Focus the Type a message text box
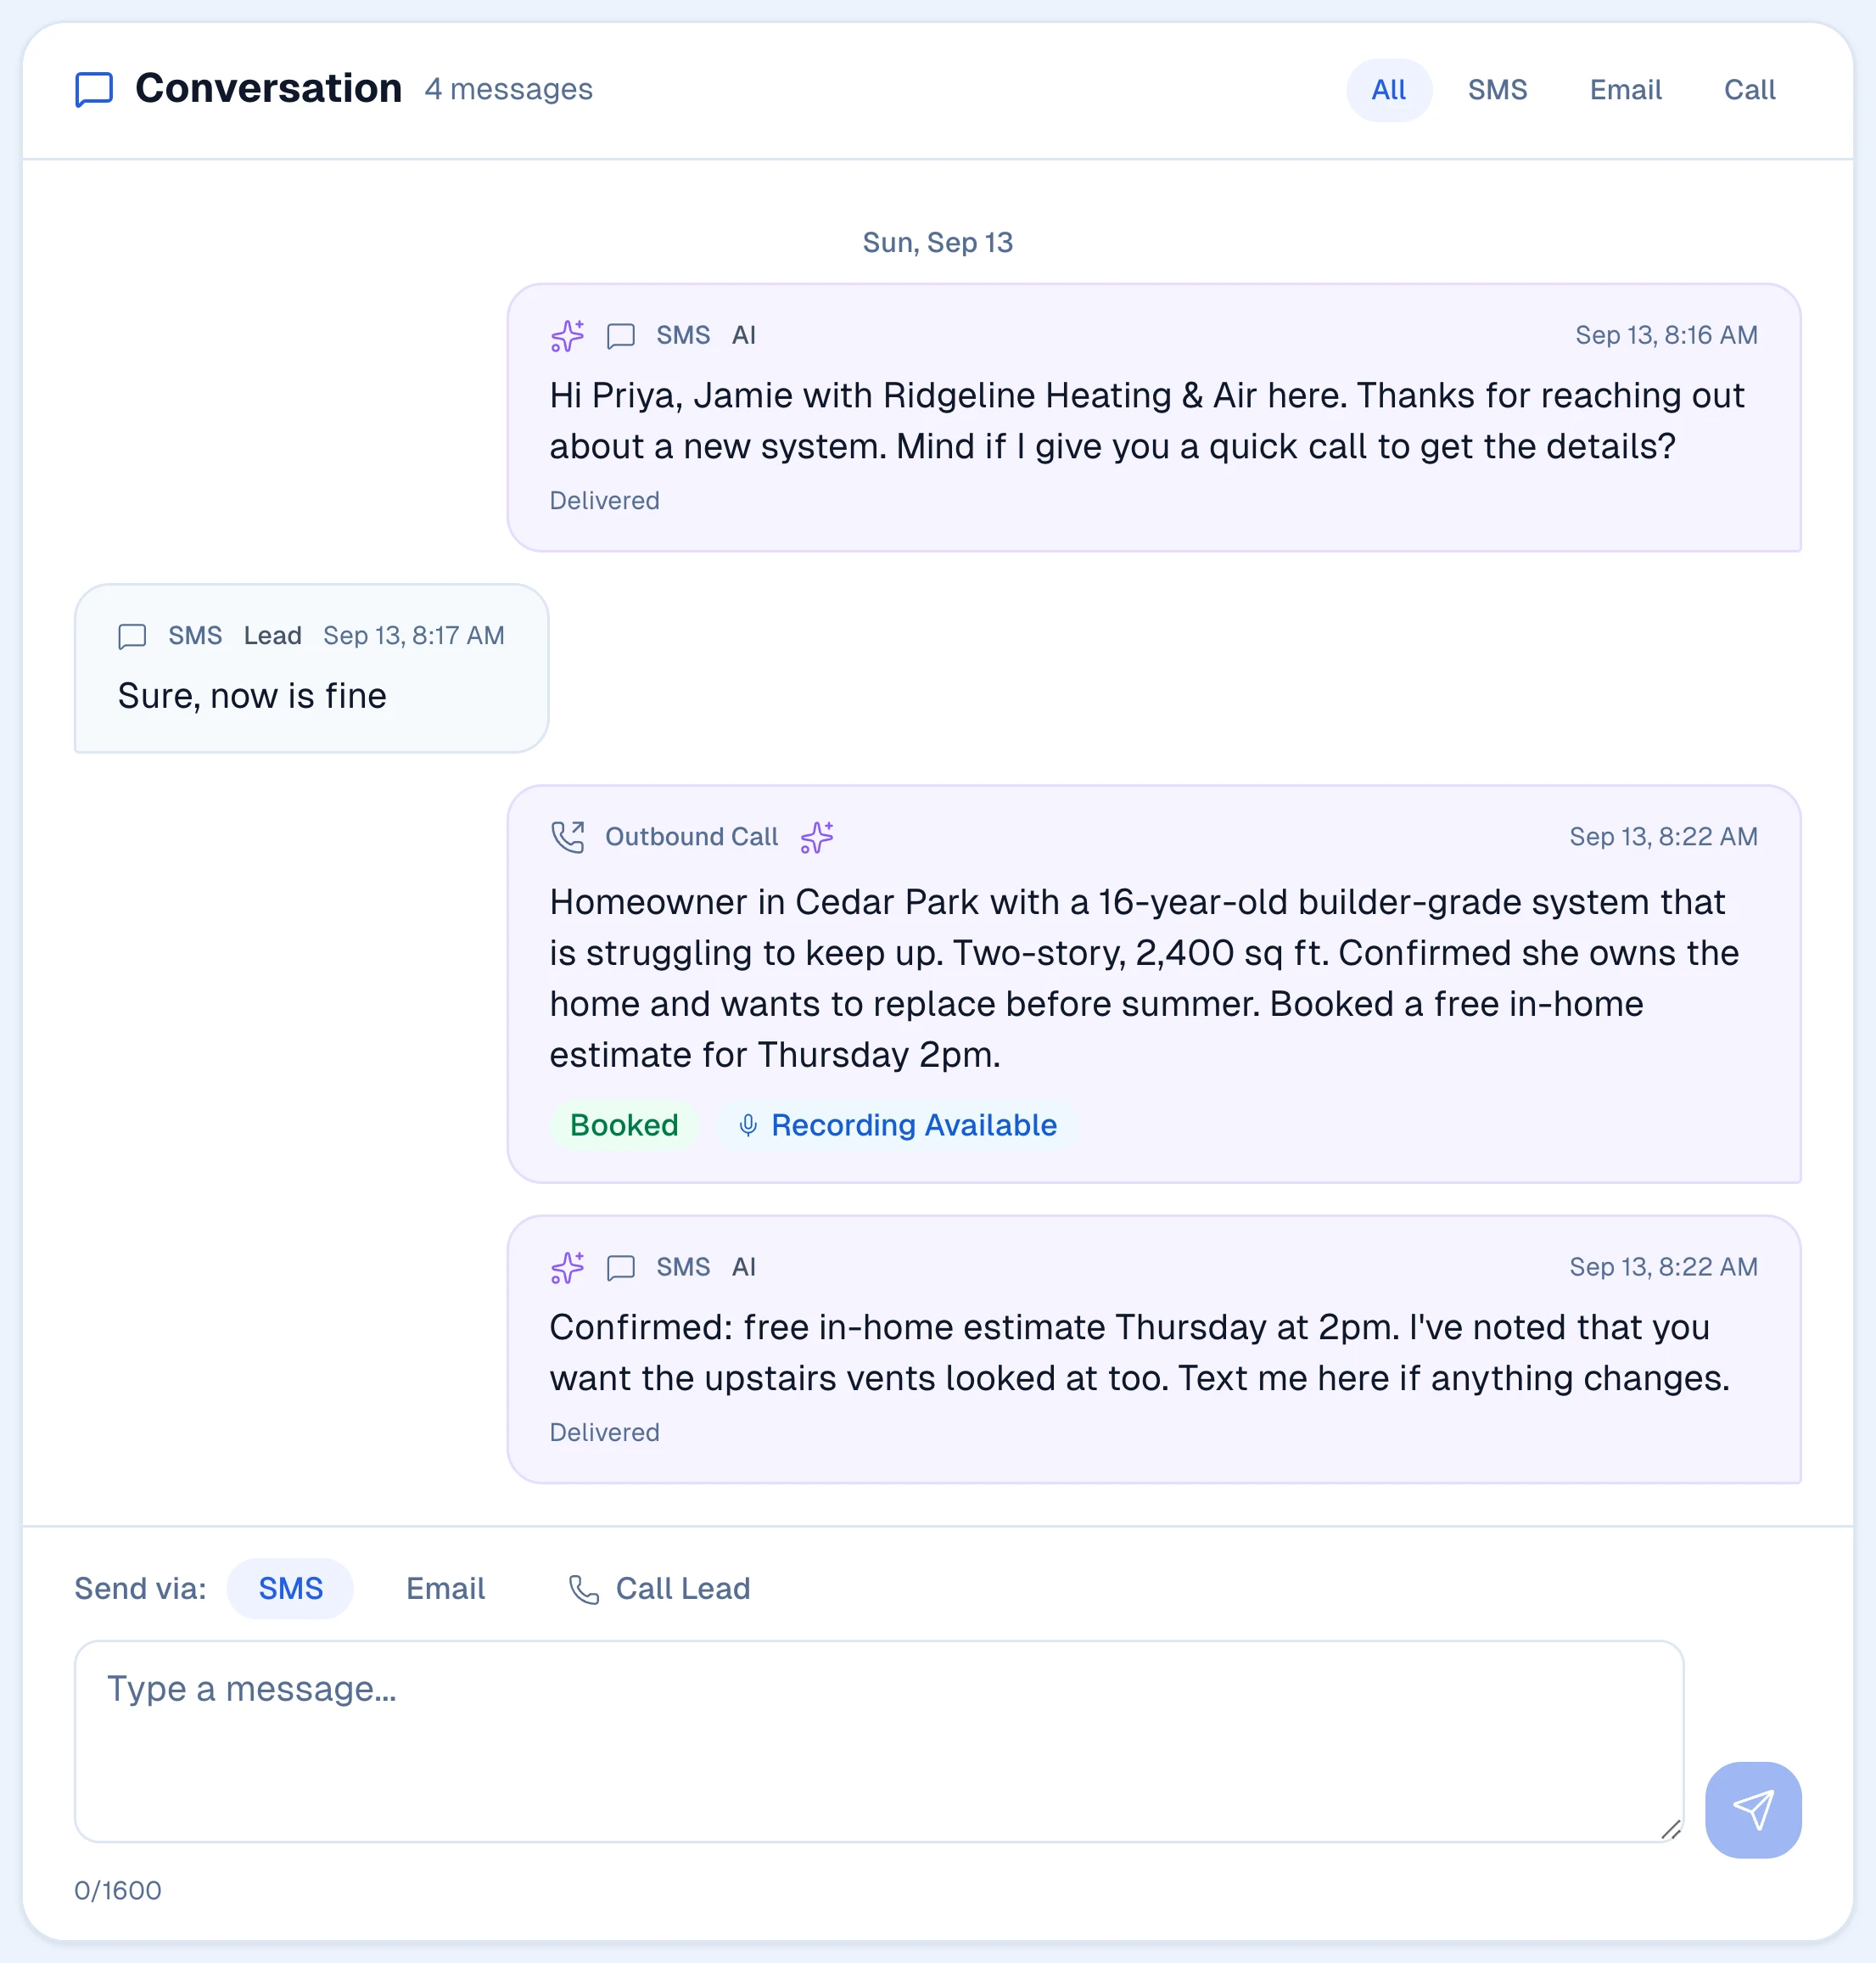Viewport: 1876px width, 1963px height. pos(879,1741)
